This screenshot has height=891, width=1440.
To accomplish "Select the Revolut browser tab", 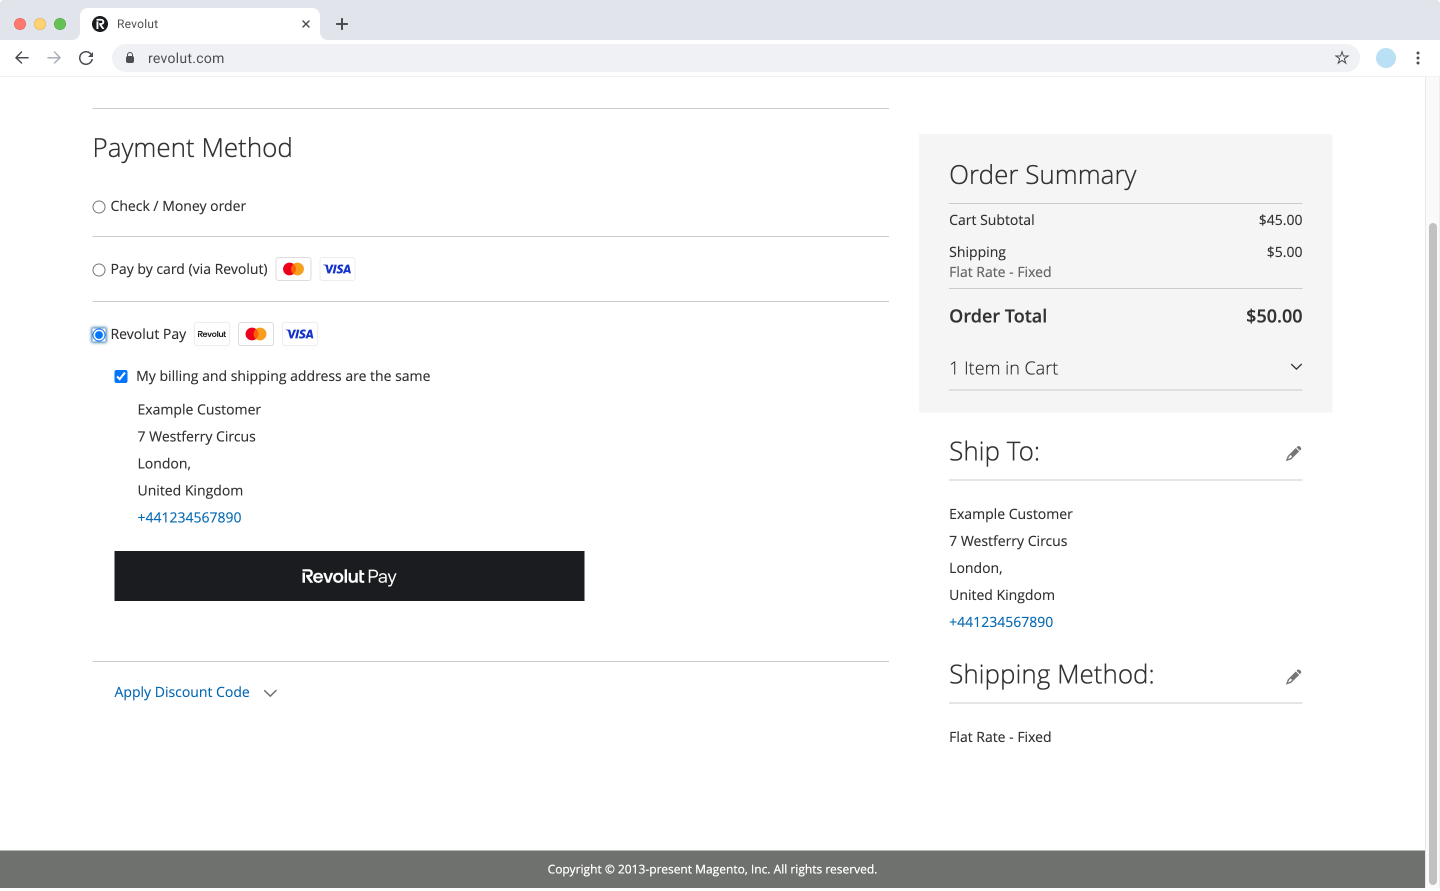I will [x=200, y=24].
